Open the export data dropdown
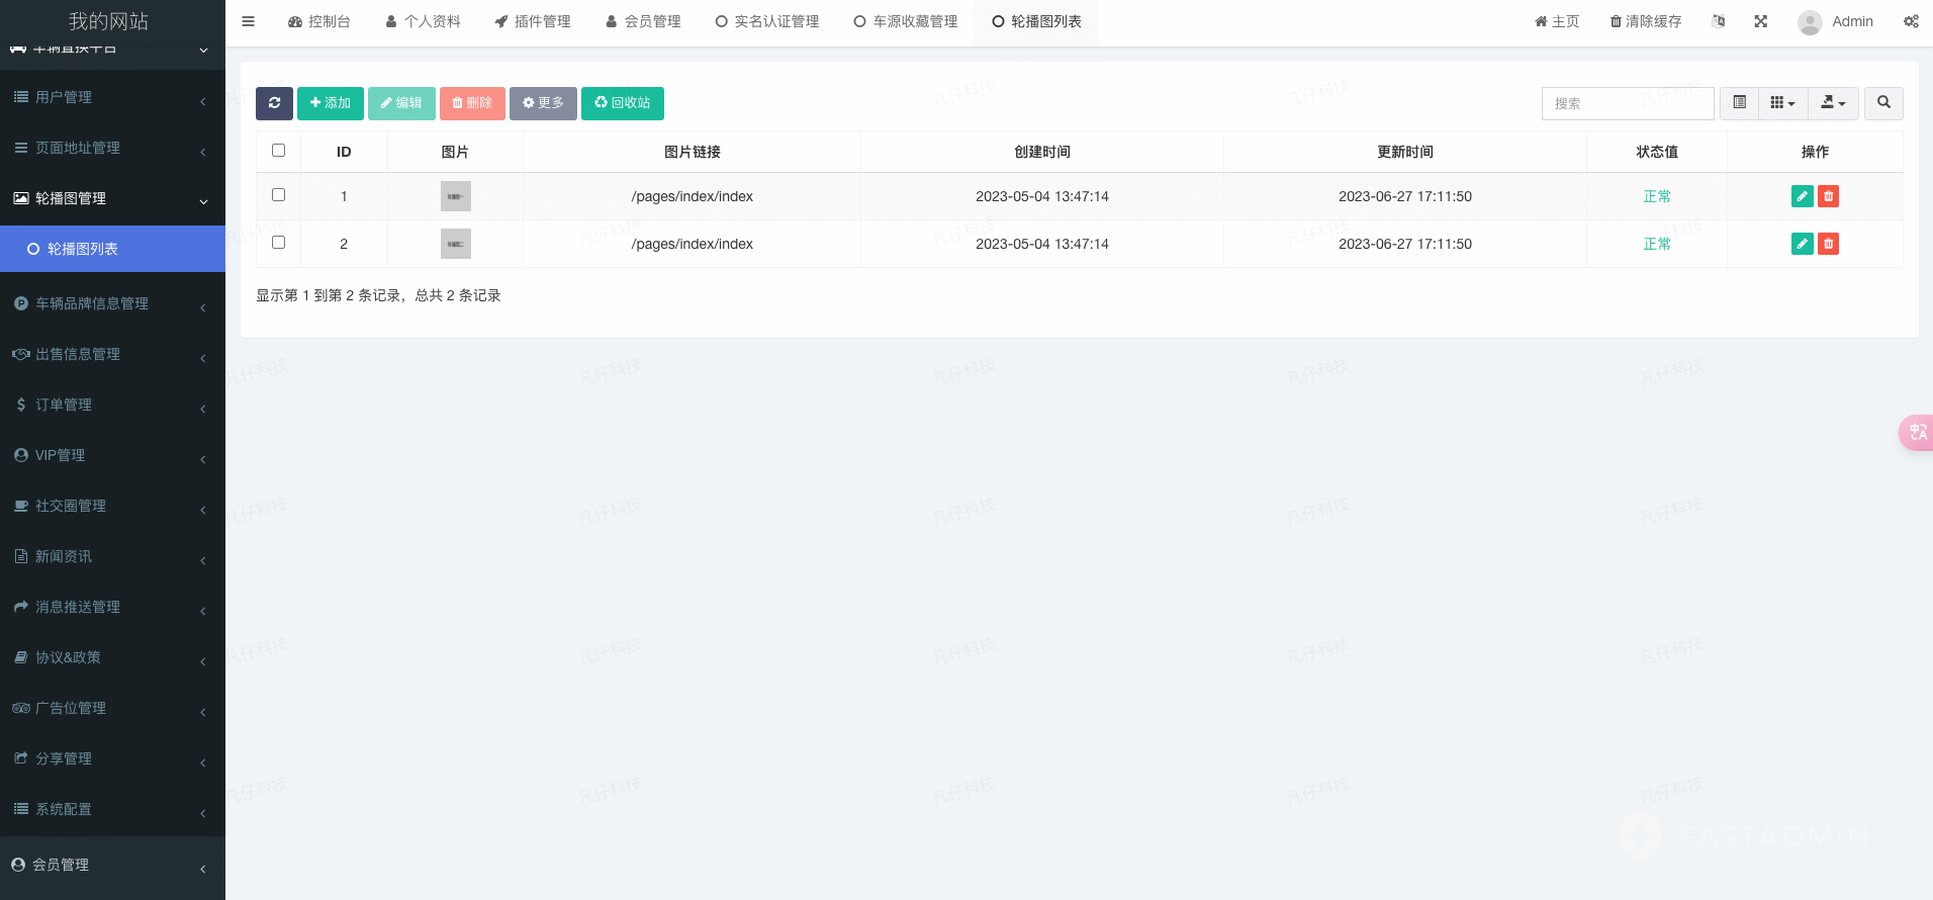This screenshot has height=900, width=1933. click(x=1832, y=103)
